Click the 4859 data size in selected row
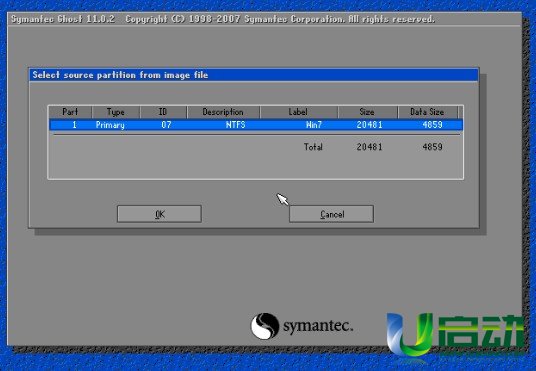 pyautogui.click(x=432, y=125)
